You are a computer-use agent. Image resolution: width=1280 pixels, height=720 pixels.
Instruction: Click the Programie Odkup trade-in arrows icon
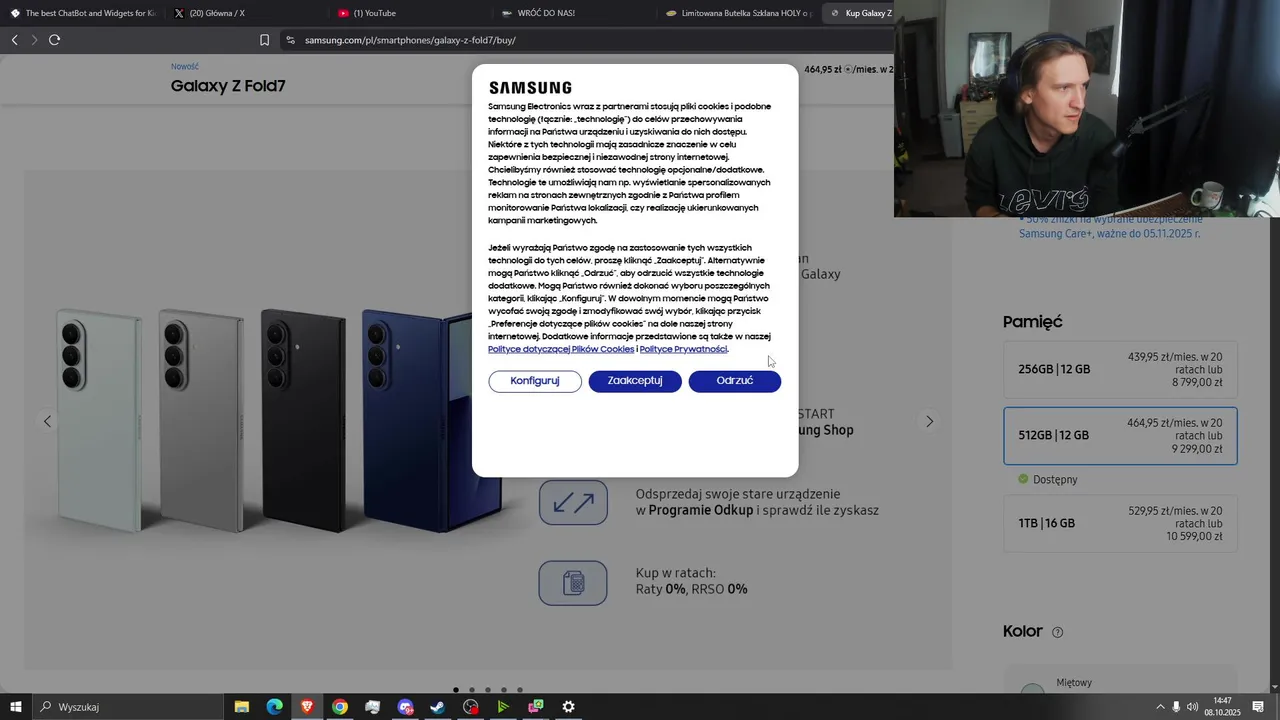[x=573, y=502]
